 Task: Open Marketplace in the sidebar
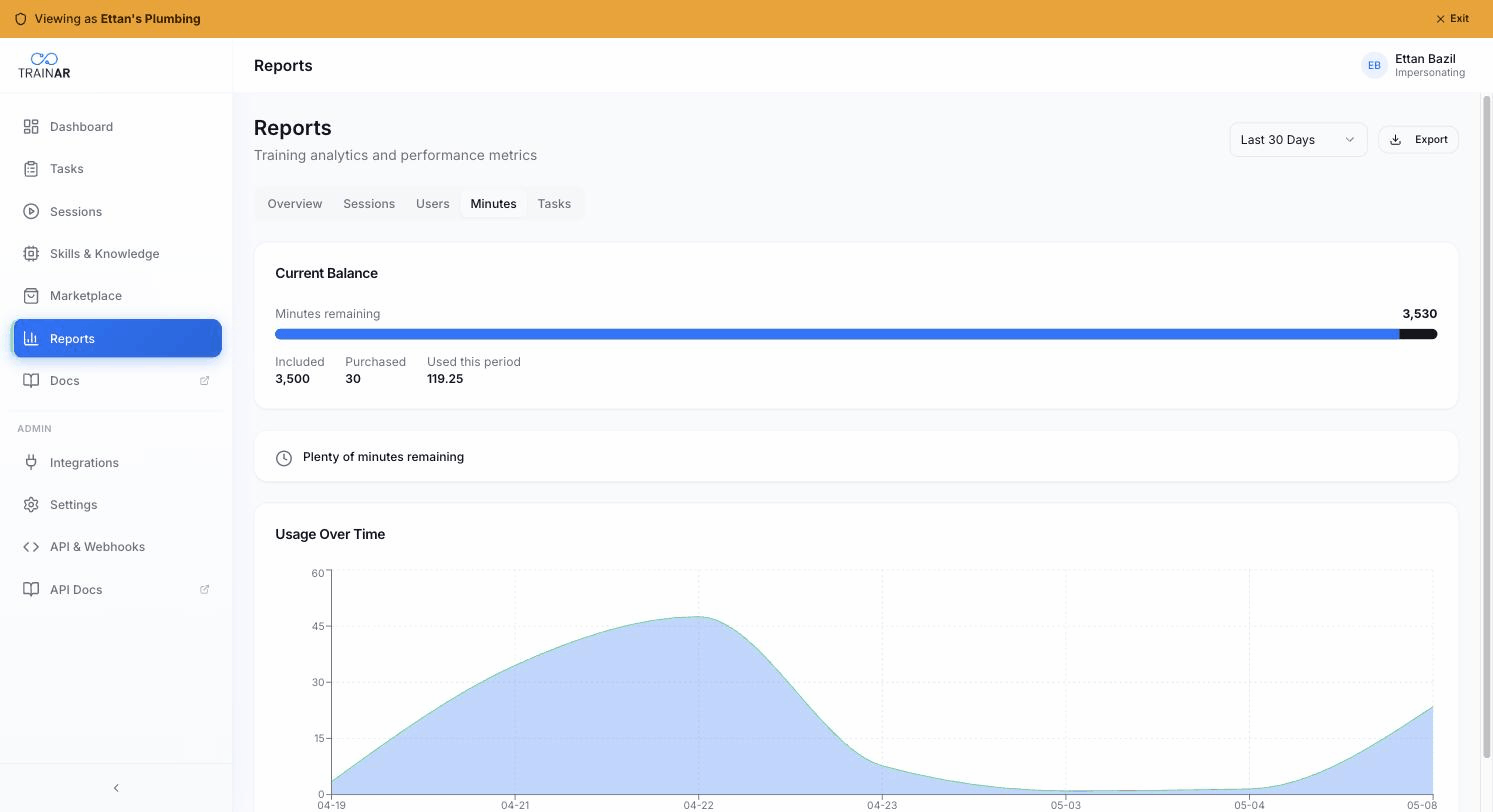[x=117, y=296]
